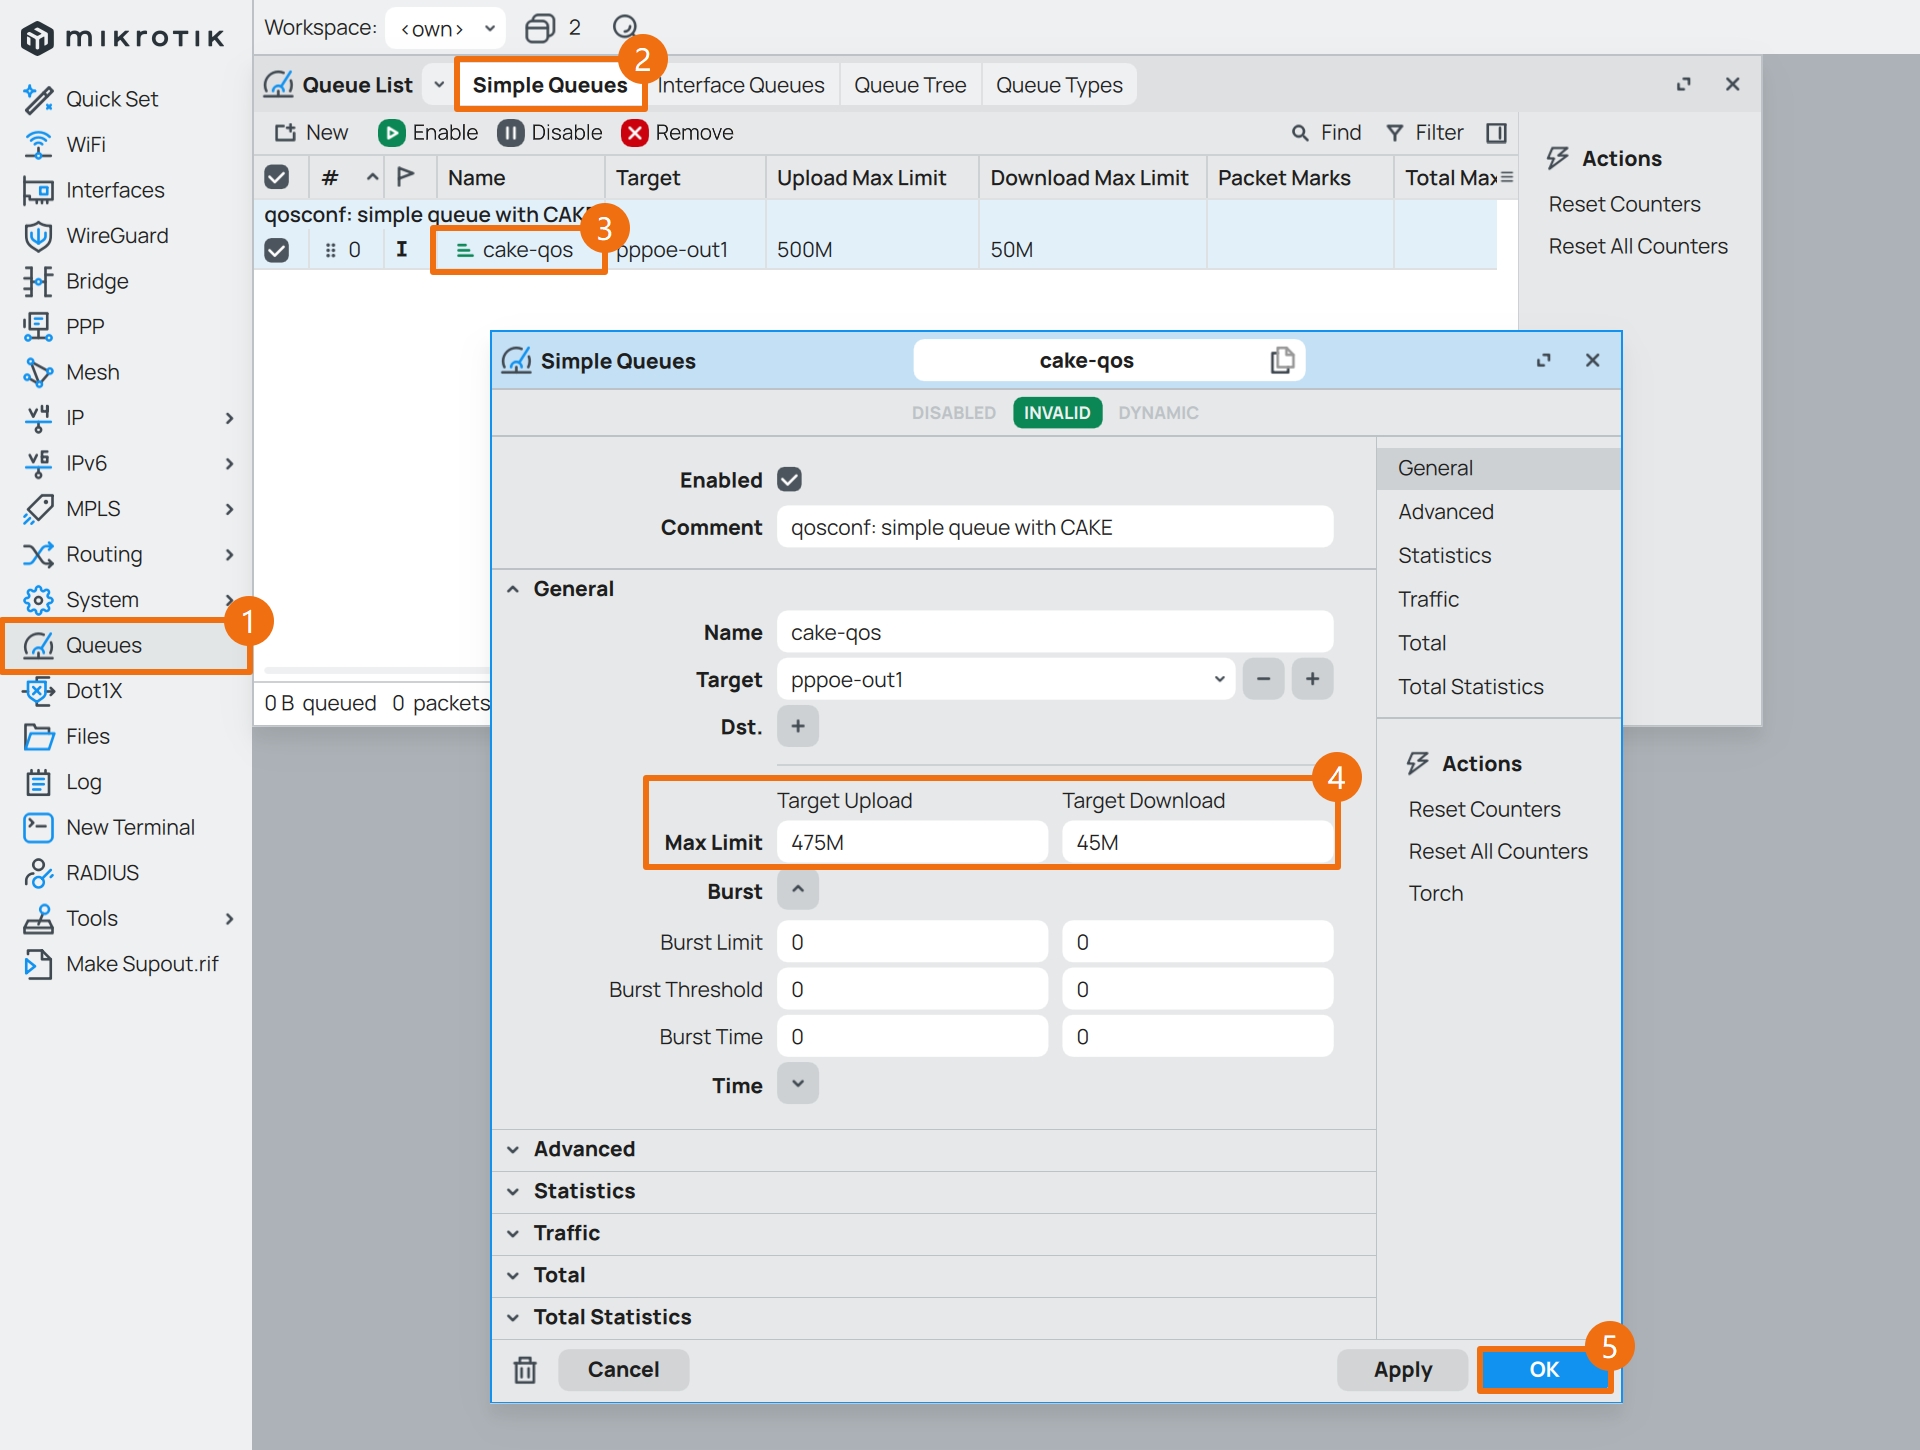Open the windows list icon showing 2
Viewport: 1920px width, 1450px height.
540,28
